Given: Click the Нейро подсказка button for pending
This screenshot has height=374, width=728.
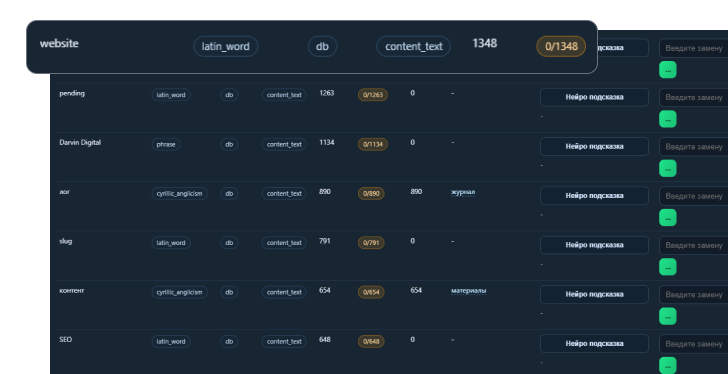Looking at the screenshot, I should 594,97.
